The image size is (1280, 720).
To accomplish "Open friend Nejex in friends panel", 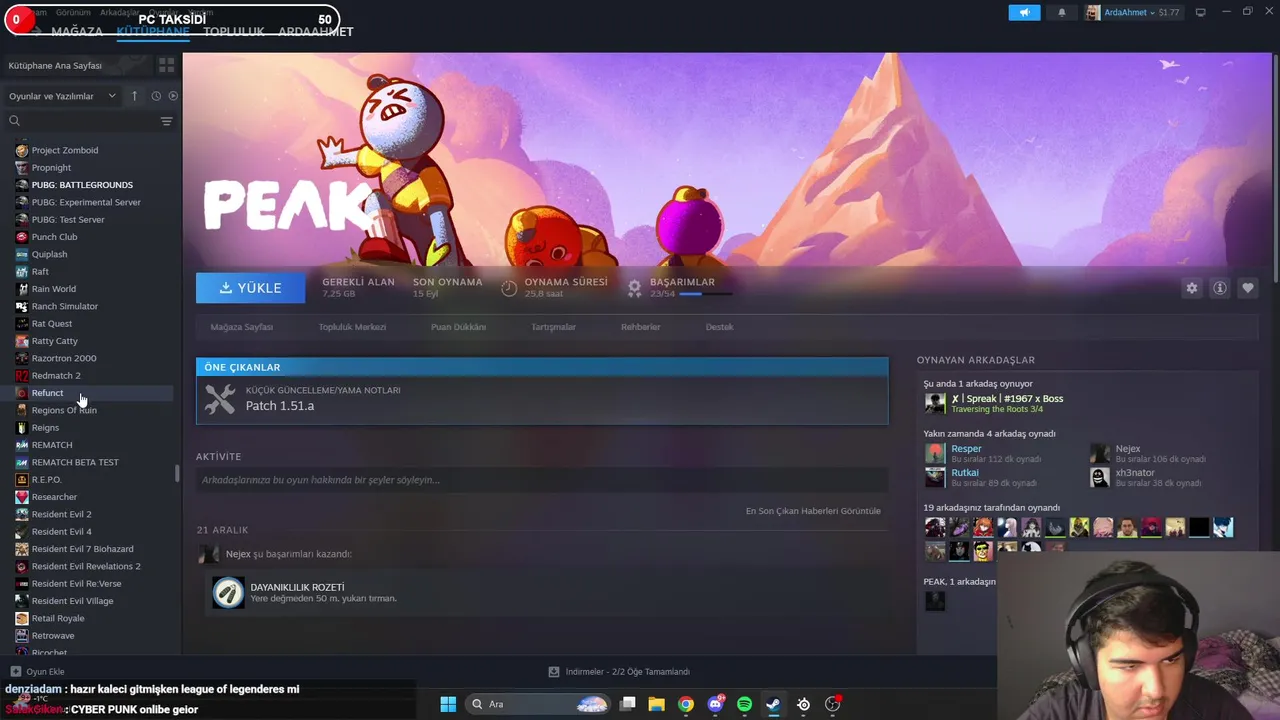I will coord(1128,449).
